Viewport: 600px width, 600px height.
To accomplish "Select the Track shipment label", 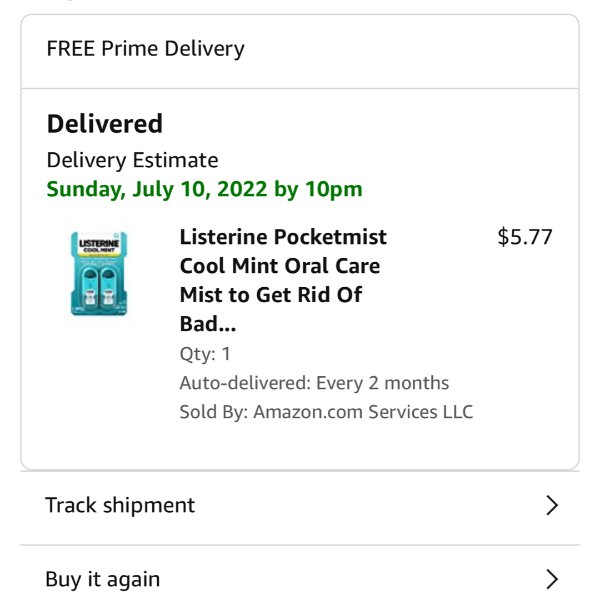I will (120, 505).
